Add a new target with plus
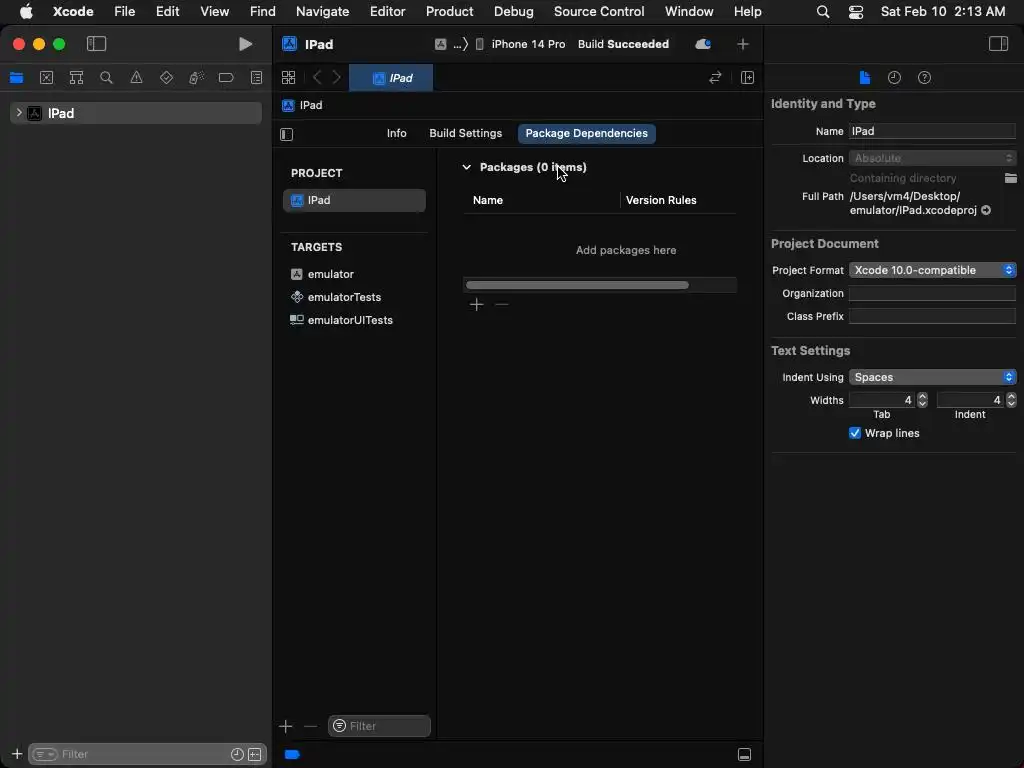Screen dimensions: 1024x768 coord(285,726)
